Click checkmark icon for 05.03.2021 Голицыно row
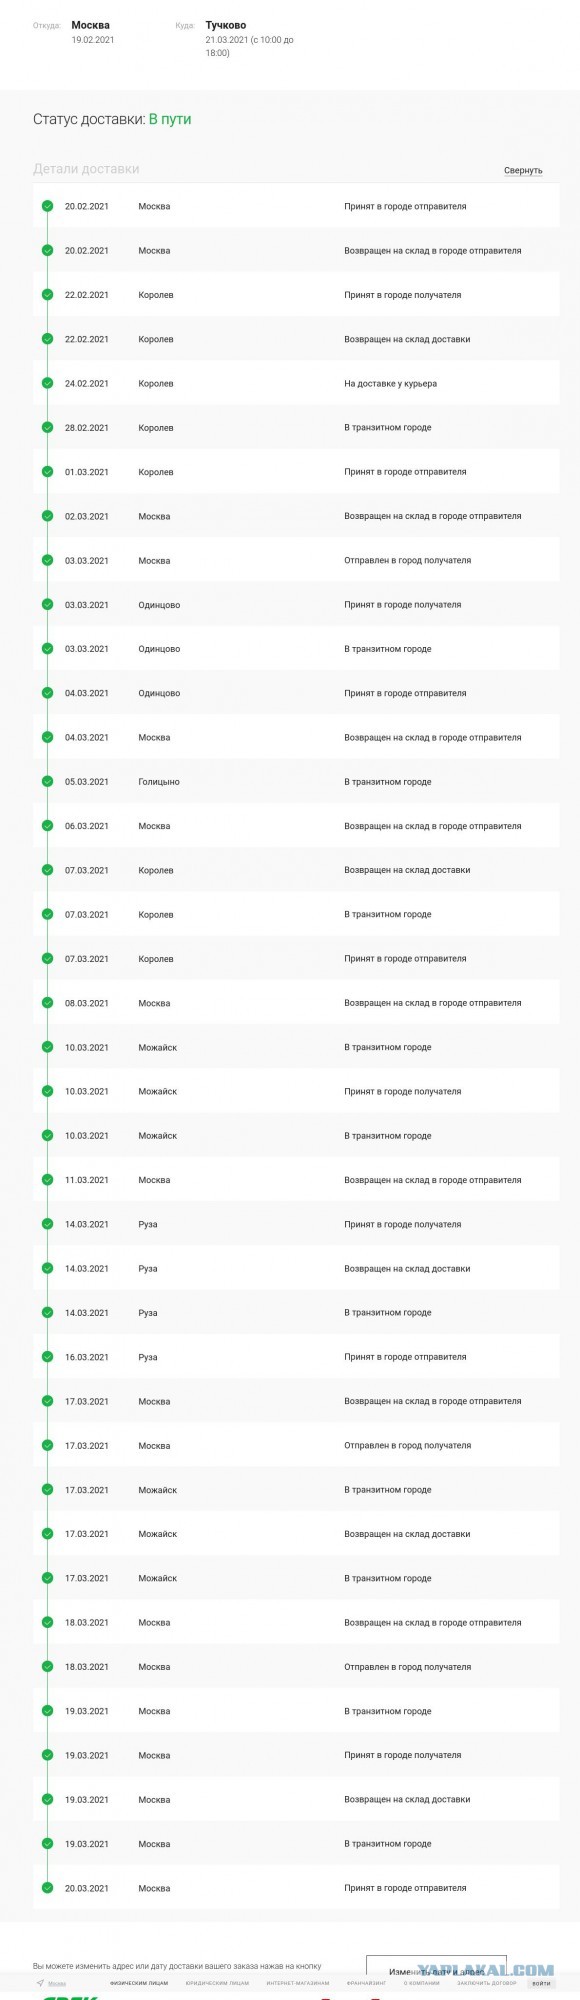 point(47,782)
